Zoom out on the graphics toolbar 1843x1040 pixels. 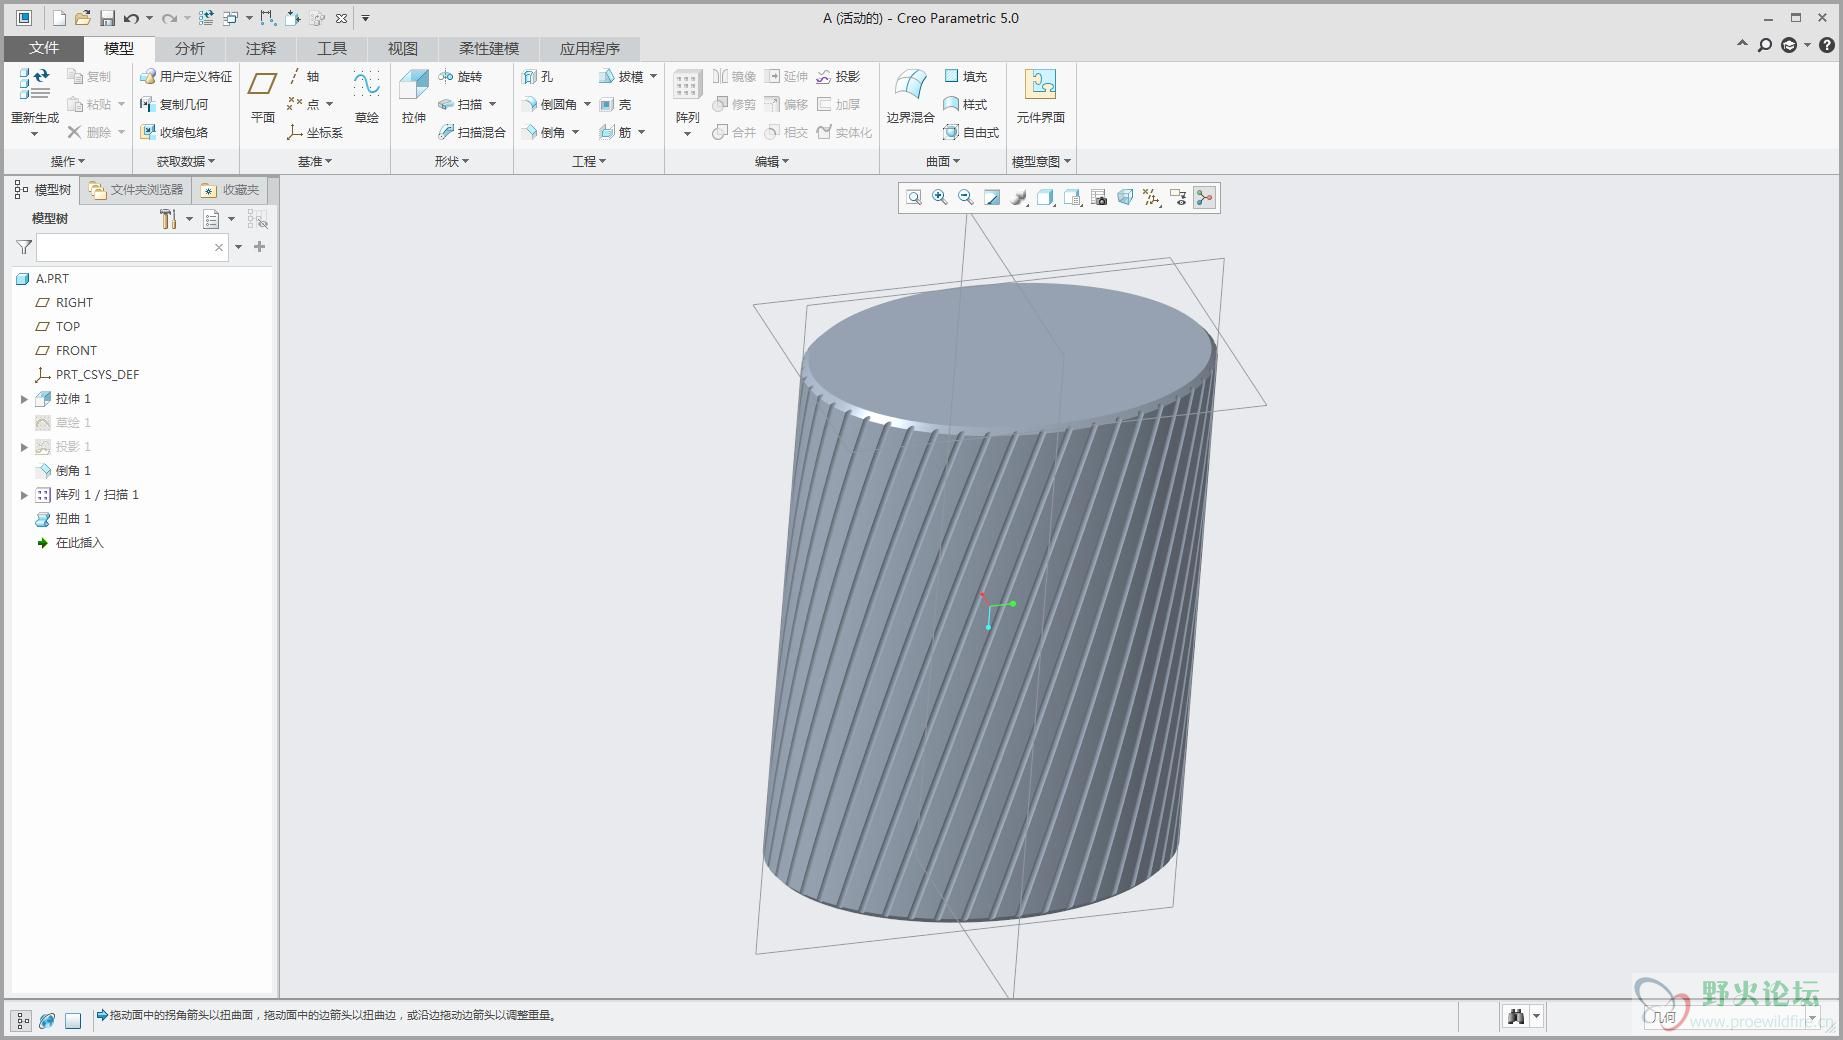966,198
